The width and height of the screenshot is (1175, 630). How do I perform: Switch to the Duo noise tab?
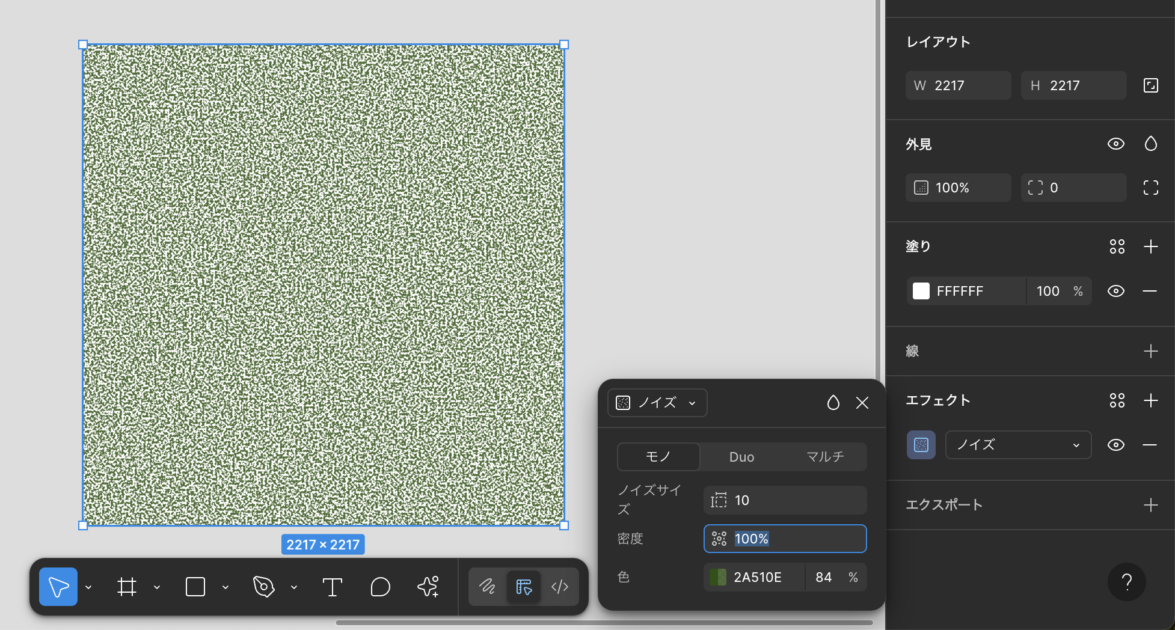click(741, 457)
